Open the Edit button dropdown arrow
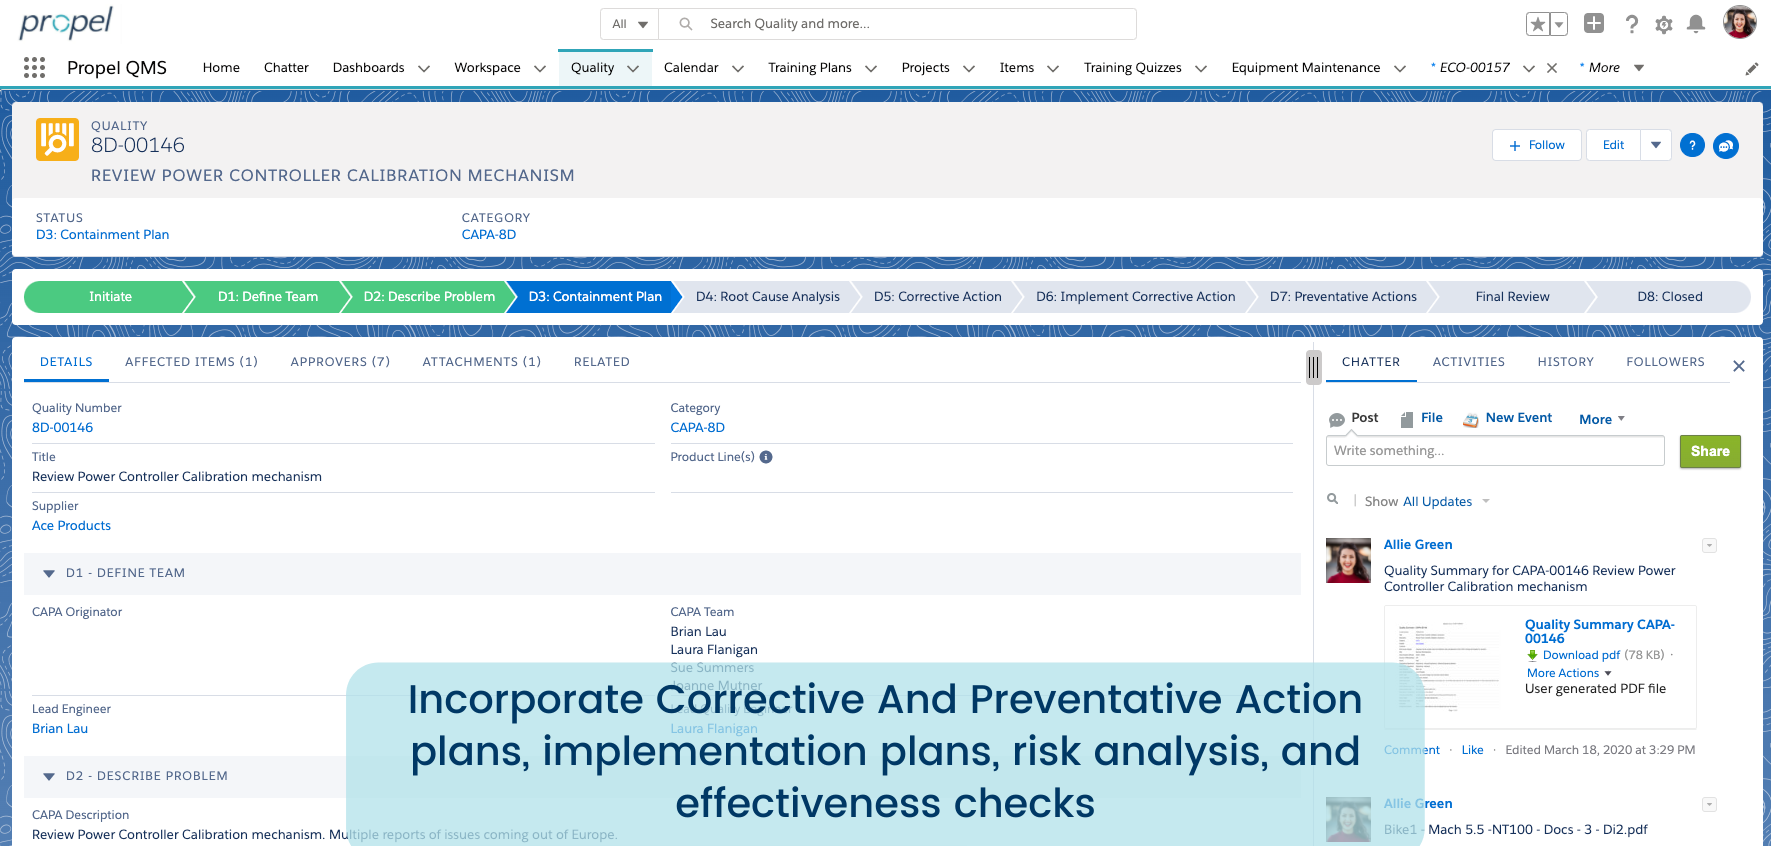The height and width of the screenshot is (846, 1771). click(1656, 145)
